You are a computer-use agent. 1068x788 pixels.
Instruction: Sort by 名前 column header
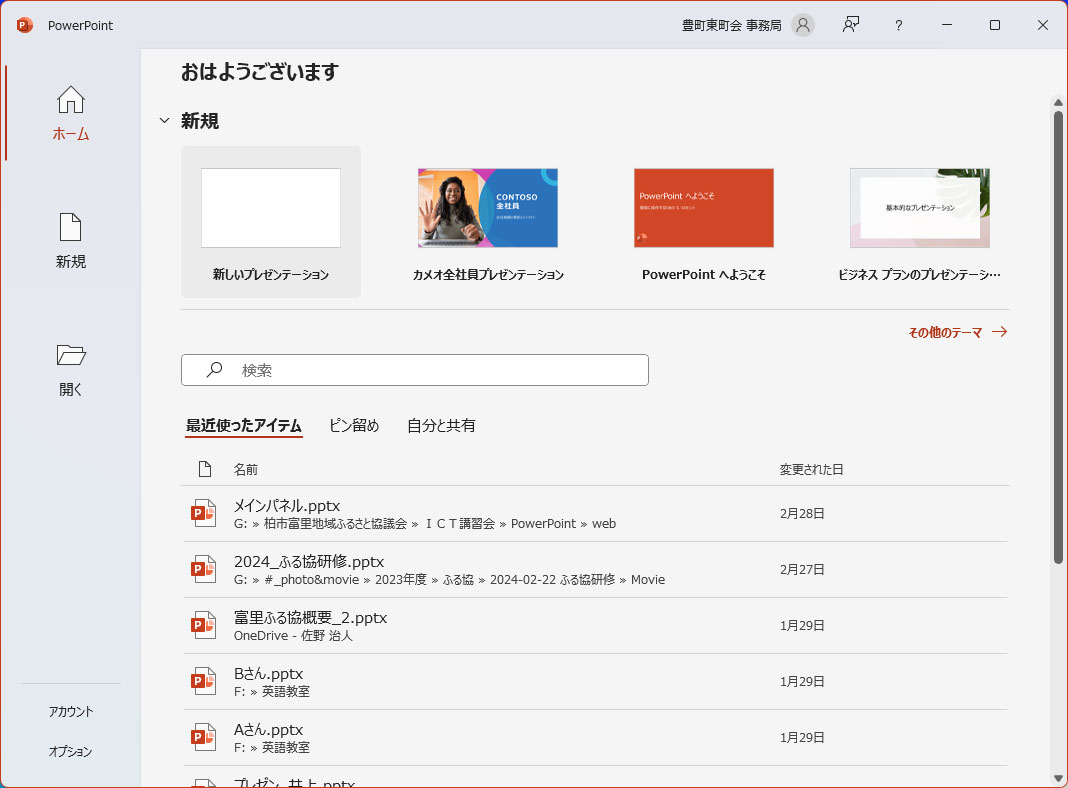pos(246,469)
